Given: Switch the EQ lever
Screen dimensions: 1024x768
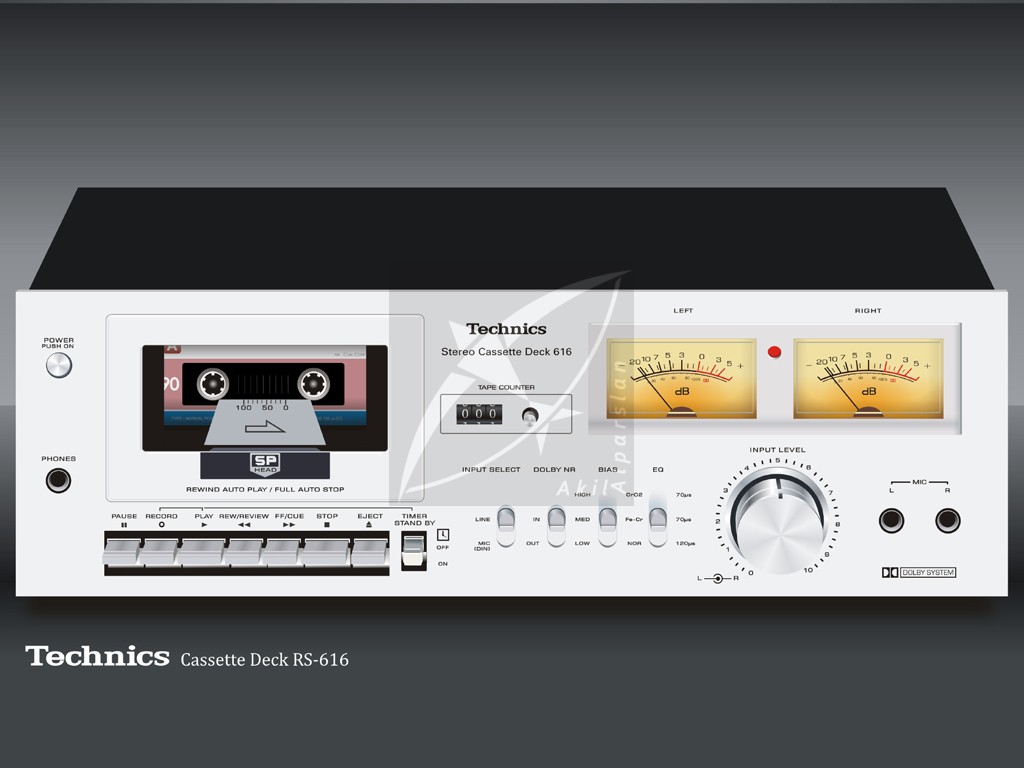Looking at the screenshot, I should pos(658,526).
